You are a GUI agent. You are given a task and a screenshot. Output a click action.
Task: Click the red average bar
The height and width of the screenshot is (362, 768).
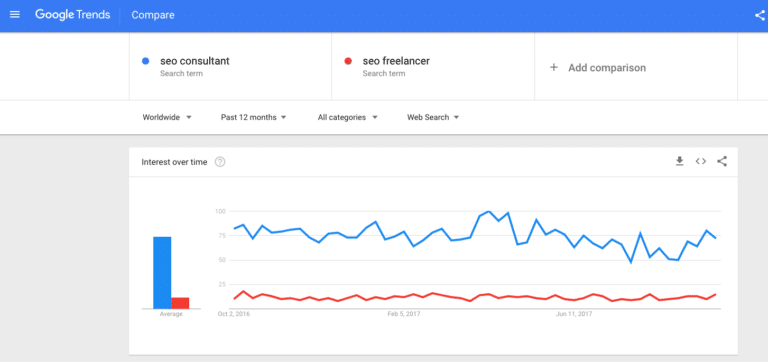point(180,303)
